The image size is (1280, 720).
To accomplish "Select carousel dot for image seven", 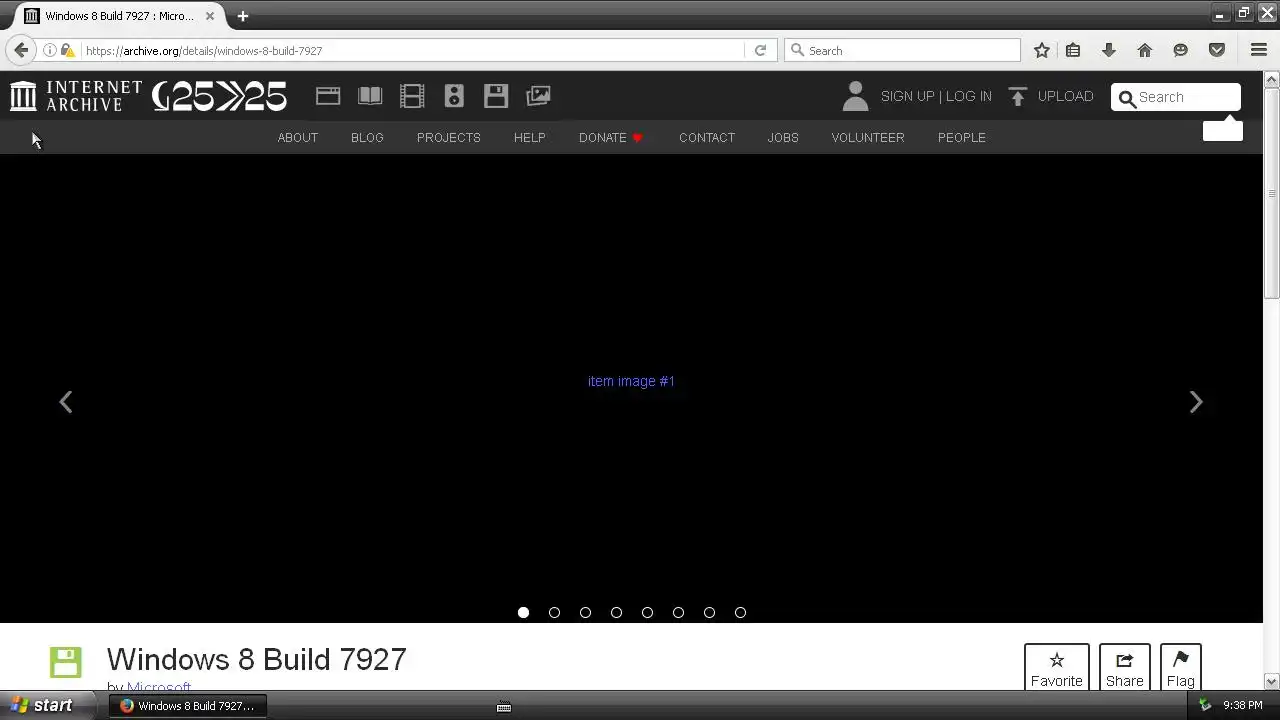I will [x=709, y=612].
